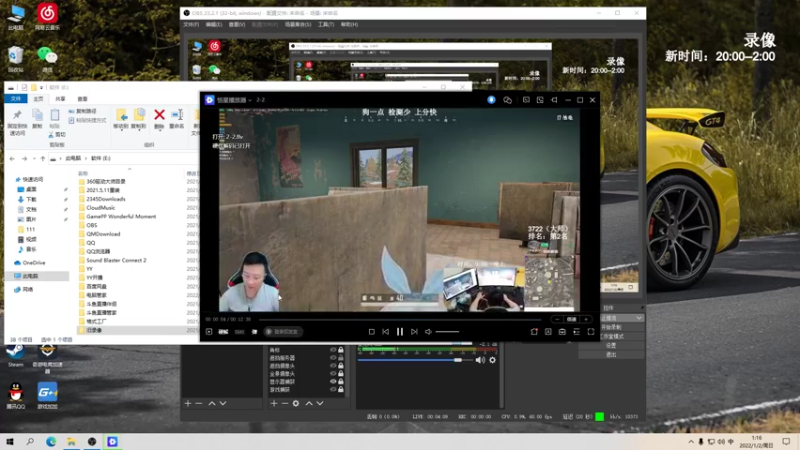Toggle visibility of 角标 source in OBS
This screenshot has height=450, width=800.
click(x=333, y=350)
